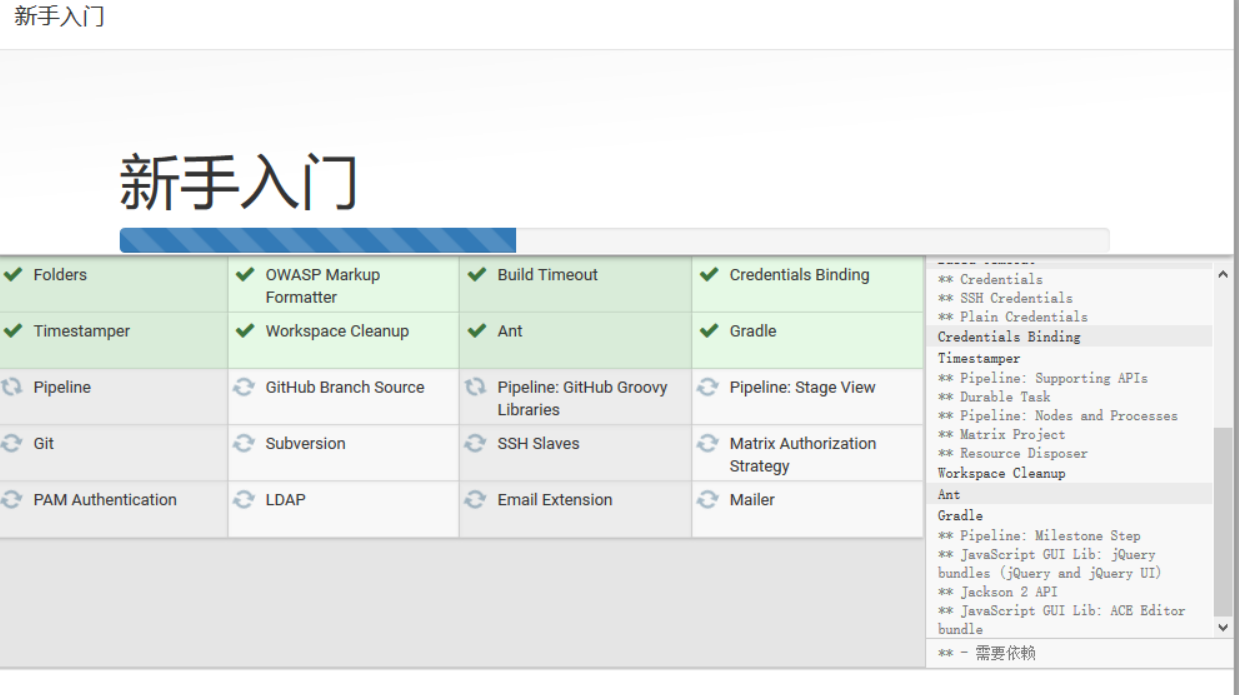Image resolution: width=1239 pixels, height=695 pixels.
Task: Click the '** JavaScript GUI Lib: ACE Editor' log line
Action: (1061, 620)
